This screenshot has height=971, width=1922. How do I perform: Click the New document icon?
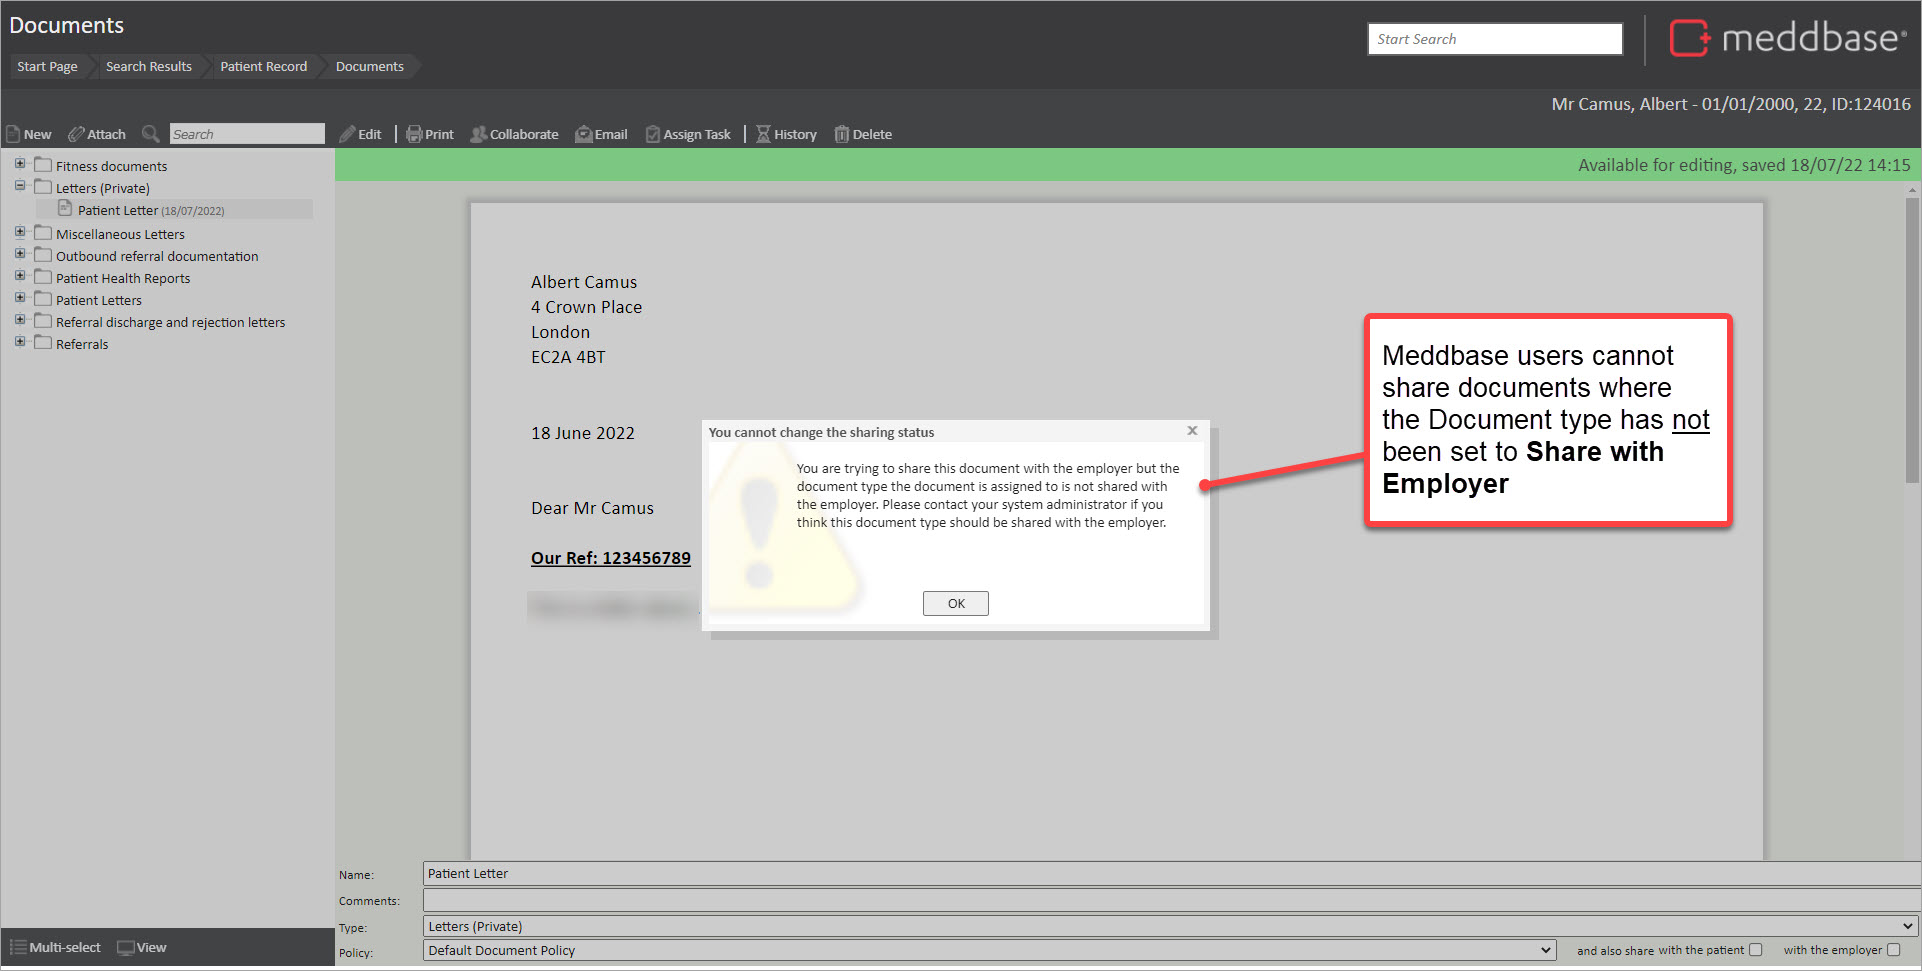[14, 134]
